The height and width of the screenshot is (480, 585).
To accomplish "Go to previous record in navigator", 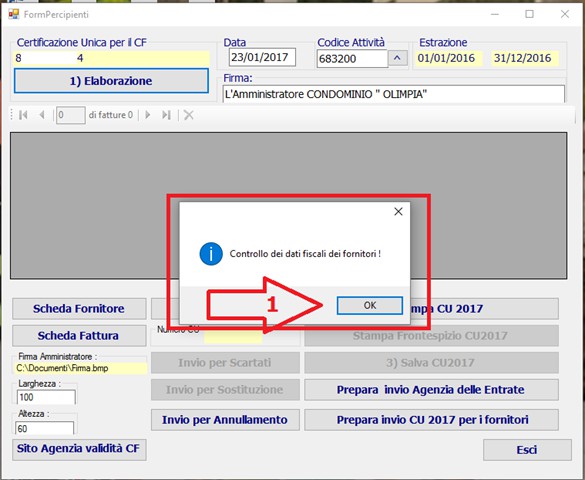I will click(x=42, y=115).
